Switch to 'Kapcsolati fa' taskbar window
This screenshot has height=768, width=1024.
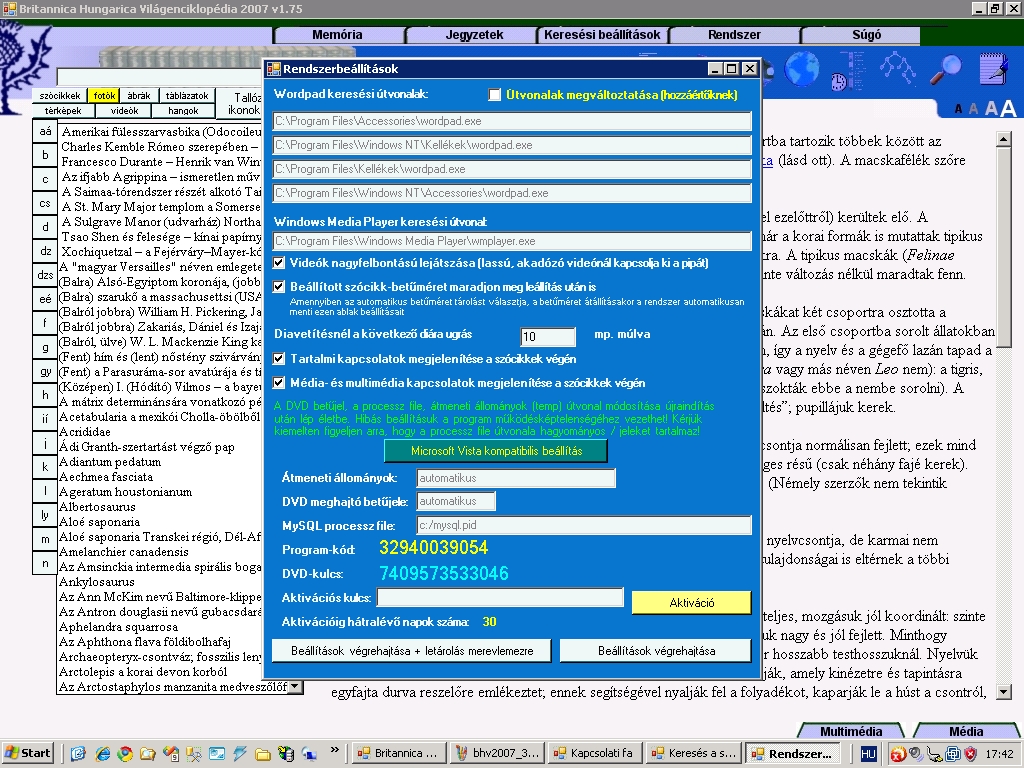coord(596,753)
